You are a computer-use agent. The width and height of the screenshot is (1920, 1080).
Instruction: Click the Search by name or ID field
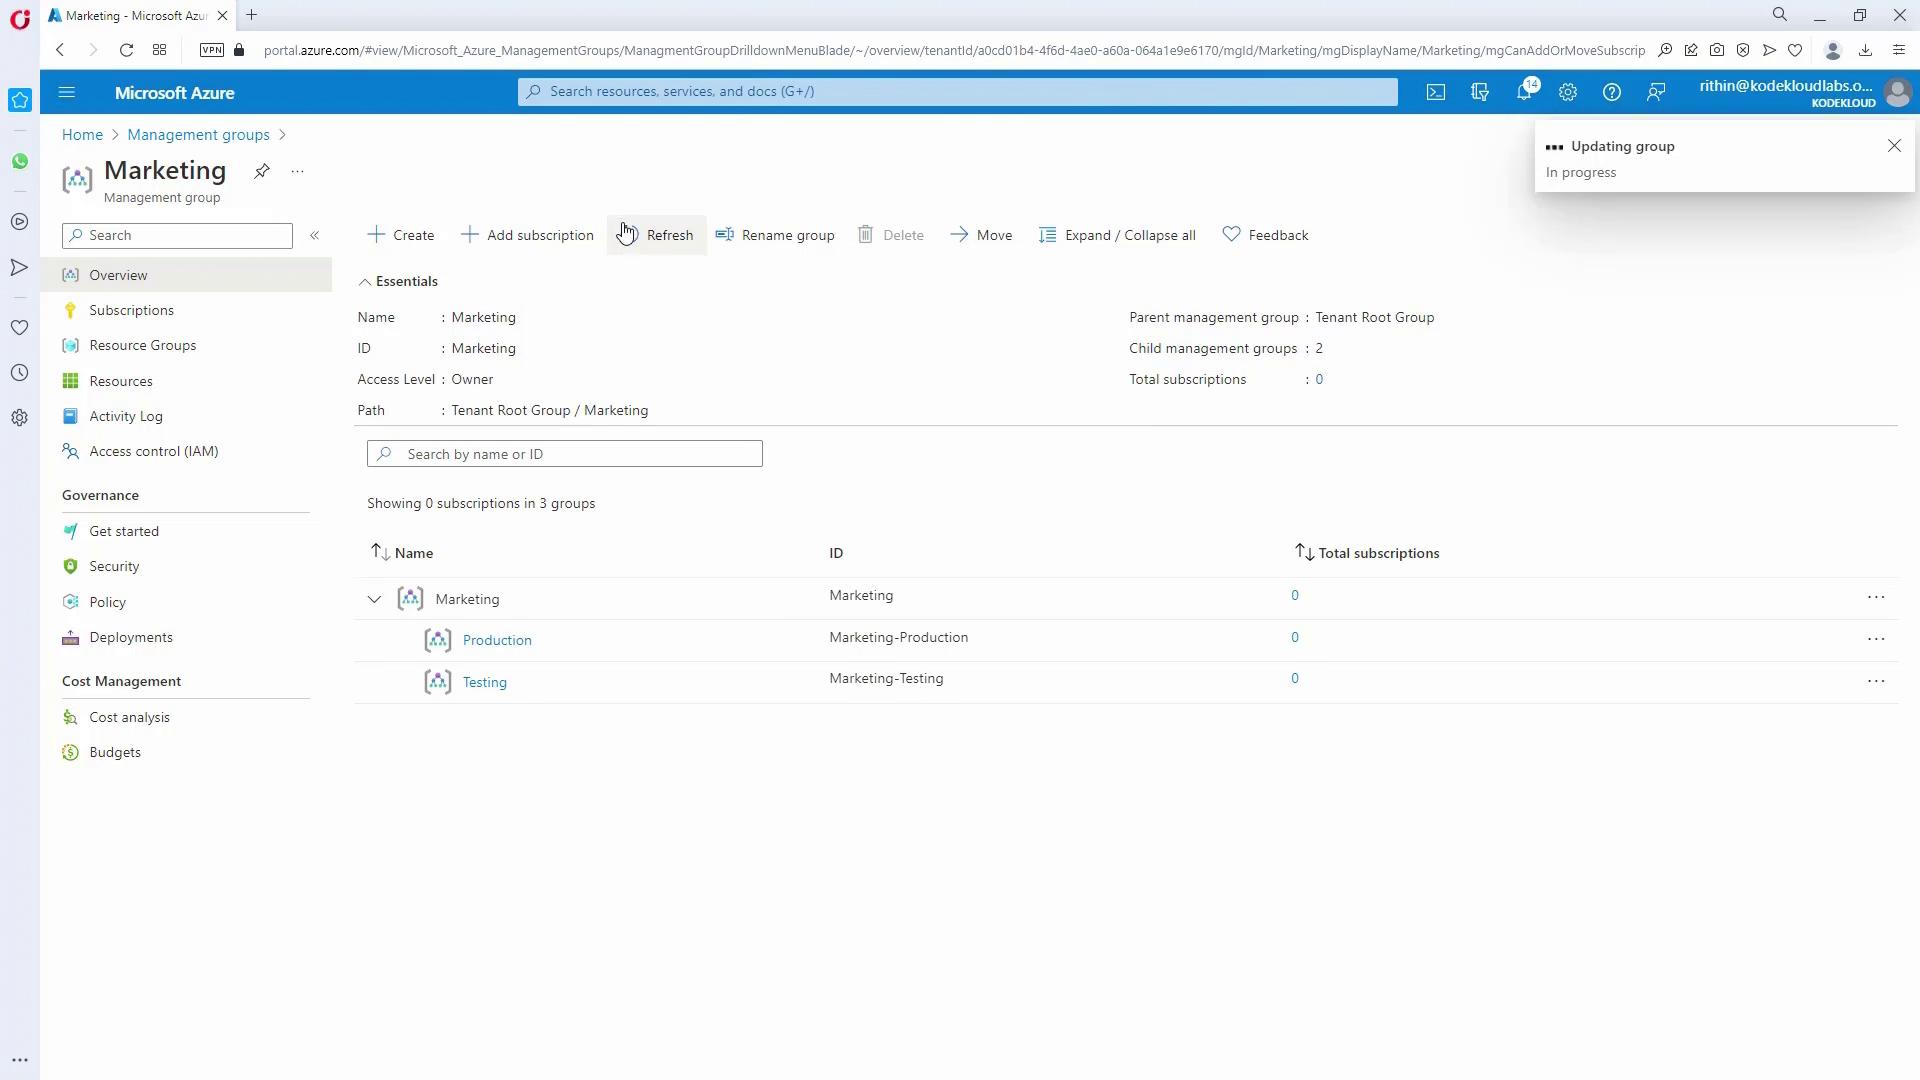565,454
